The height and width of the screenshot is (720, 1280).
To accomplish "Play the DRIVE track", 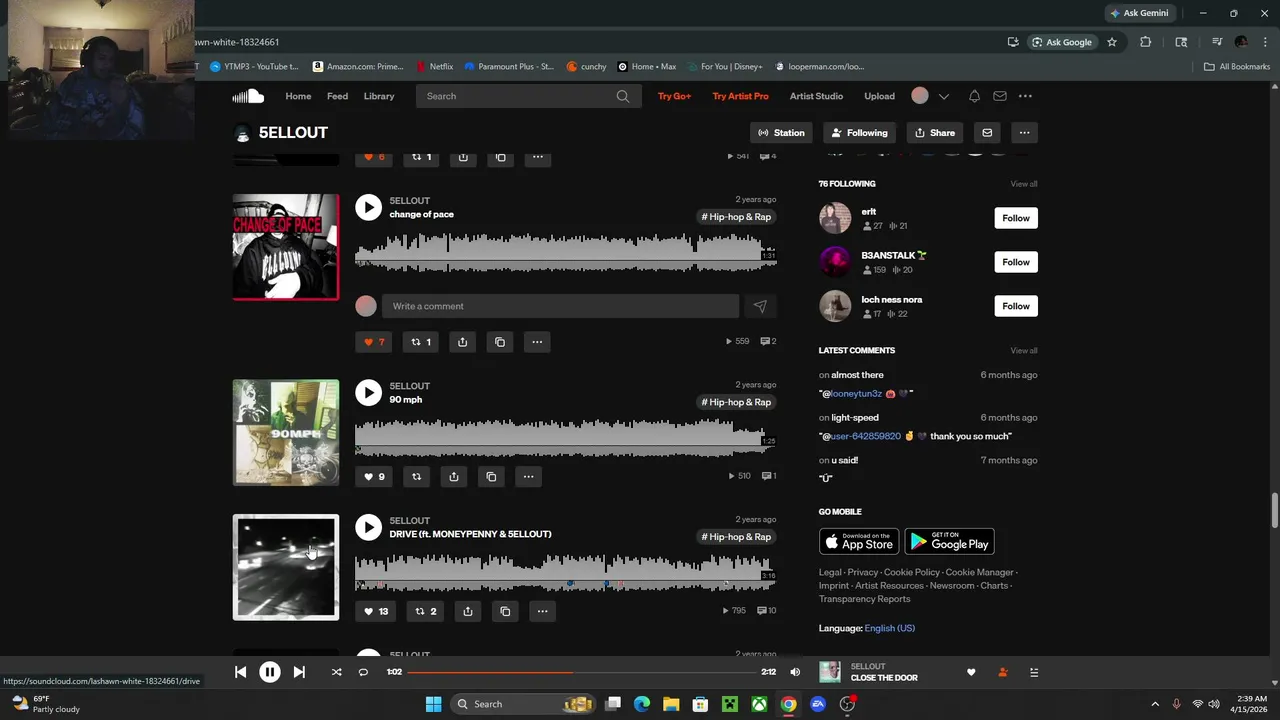I will (x=368, y=527).
